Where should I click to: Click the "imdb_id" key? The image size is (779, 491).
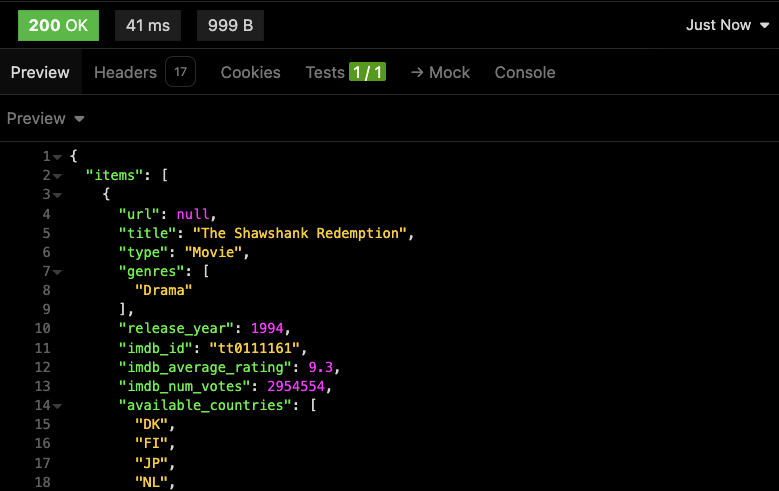(156, 348)
